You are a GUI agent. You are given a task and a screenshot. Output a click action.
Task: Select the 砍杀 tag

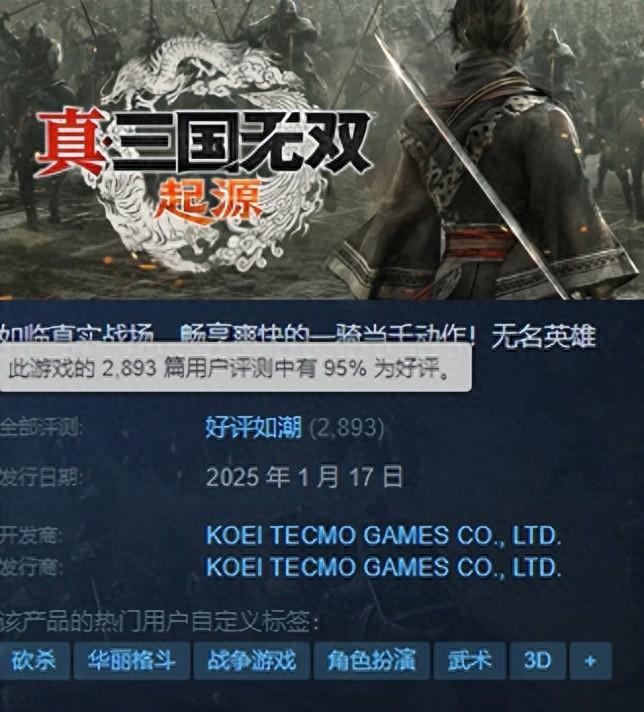[35, 661]
